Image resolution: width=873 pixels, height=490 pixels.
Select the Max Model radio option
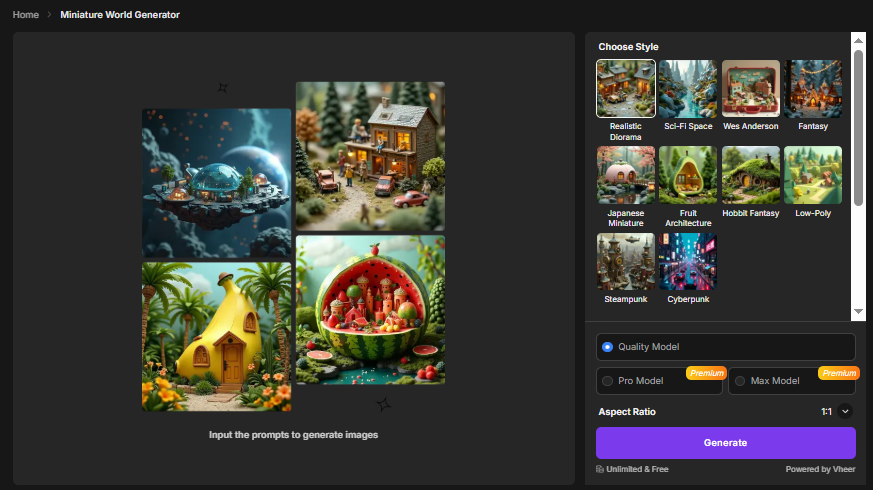coord(740,381)
